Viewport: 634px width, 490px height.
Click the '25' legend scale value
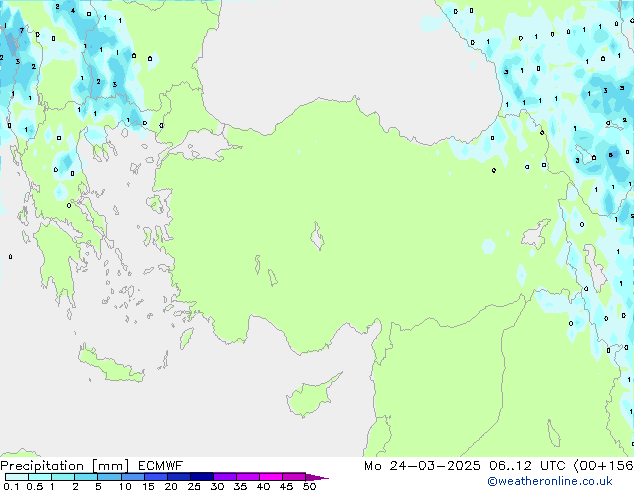[194, 486]
